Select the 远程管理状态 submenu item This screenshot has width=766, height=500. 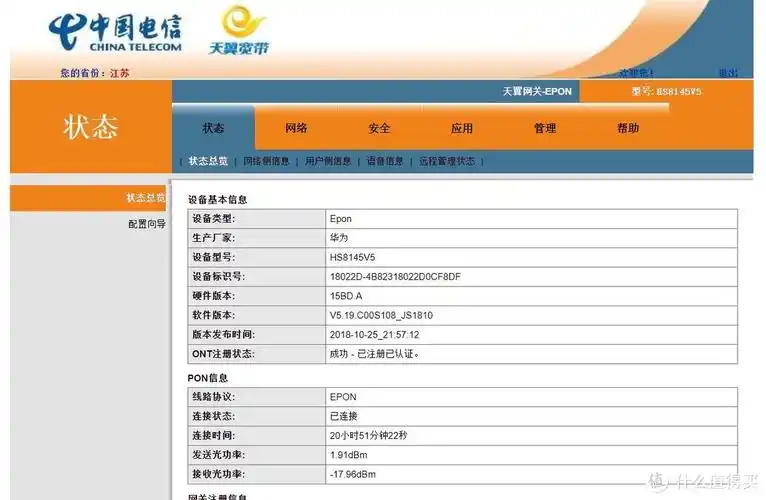click(447, 161)
